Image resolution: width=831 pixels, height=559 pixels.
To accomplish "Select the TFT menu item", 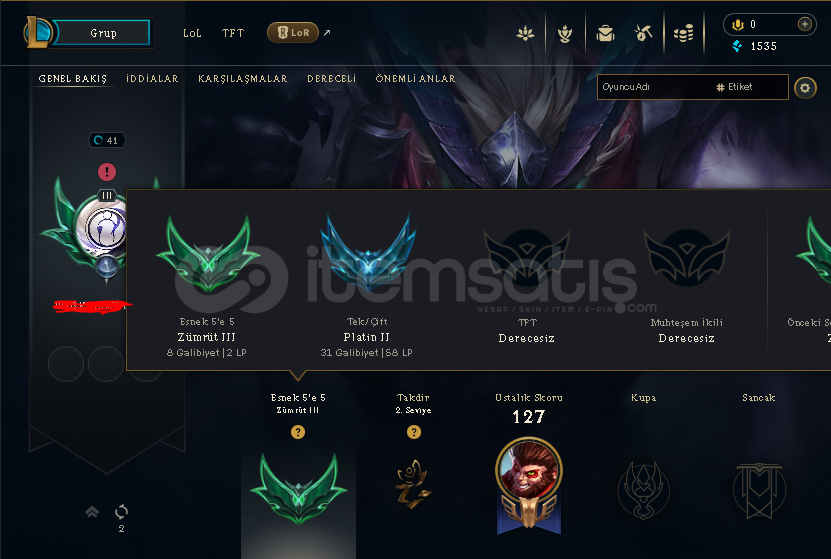I will click(233, 33).
